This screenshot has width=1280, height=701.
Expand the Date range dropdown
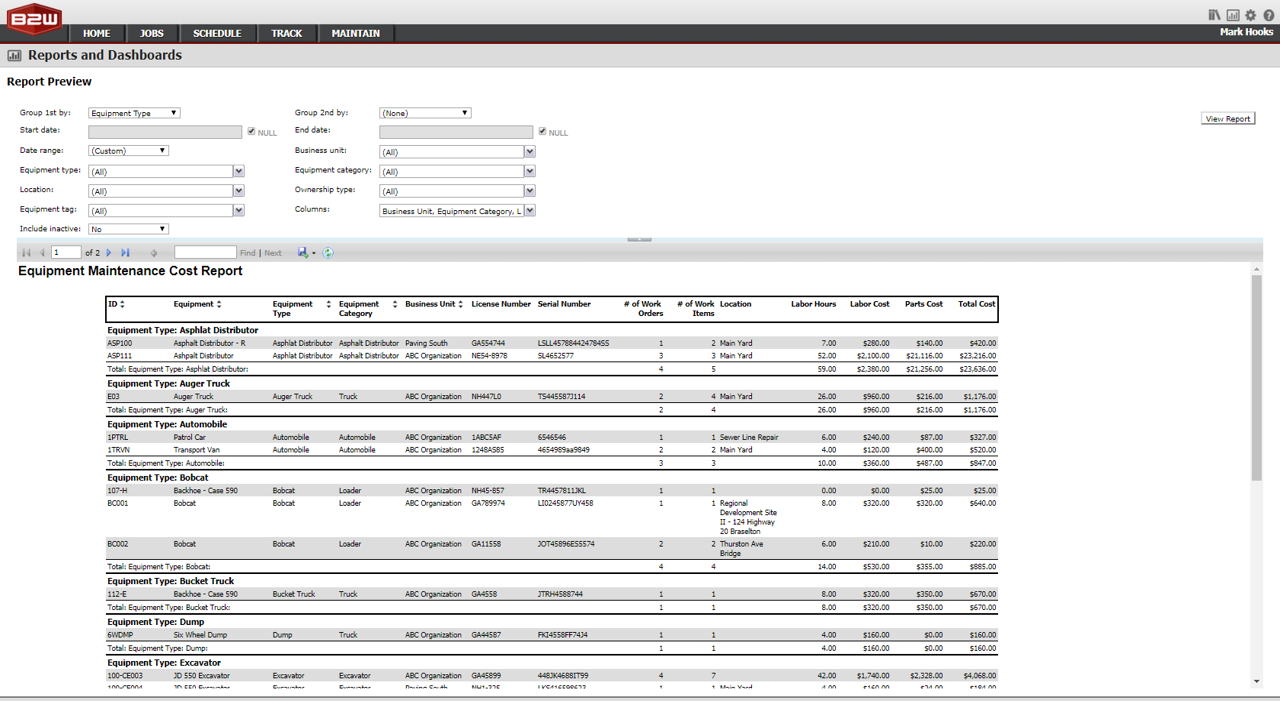(129, 151)
